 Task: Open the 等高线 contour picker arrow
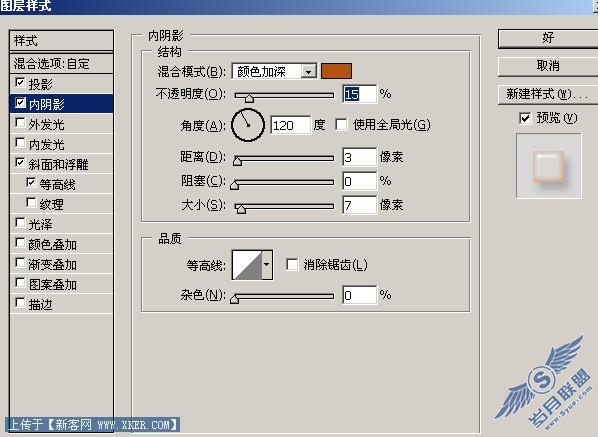[267, 265]
